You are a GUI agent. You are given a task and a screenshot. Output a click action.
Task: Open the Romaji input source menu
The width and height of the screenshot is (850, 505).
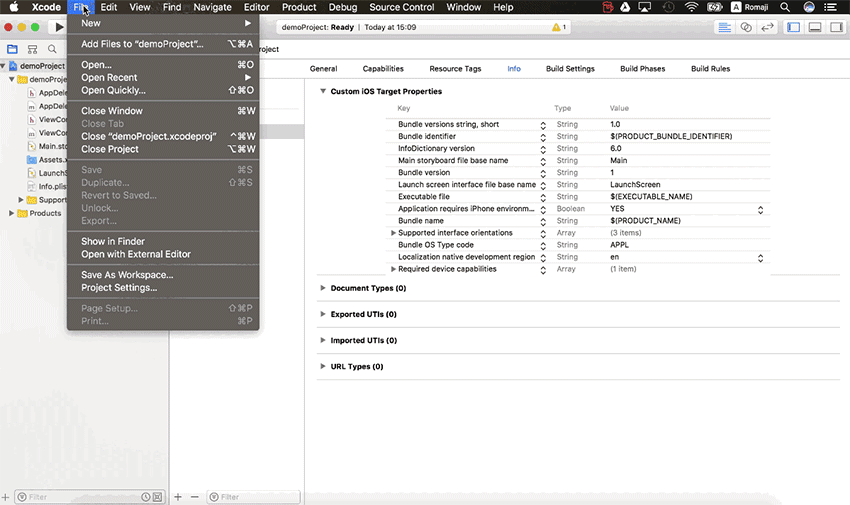pyautogui.click(x=750, y=7)
